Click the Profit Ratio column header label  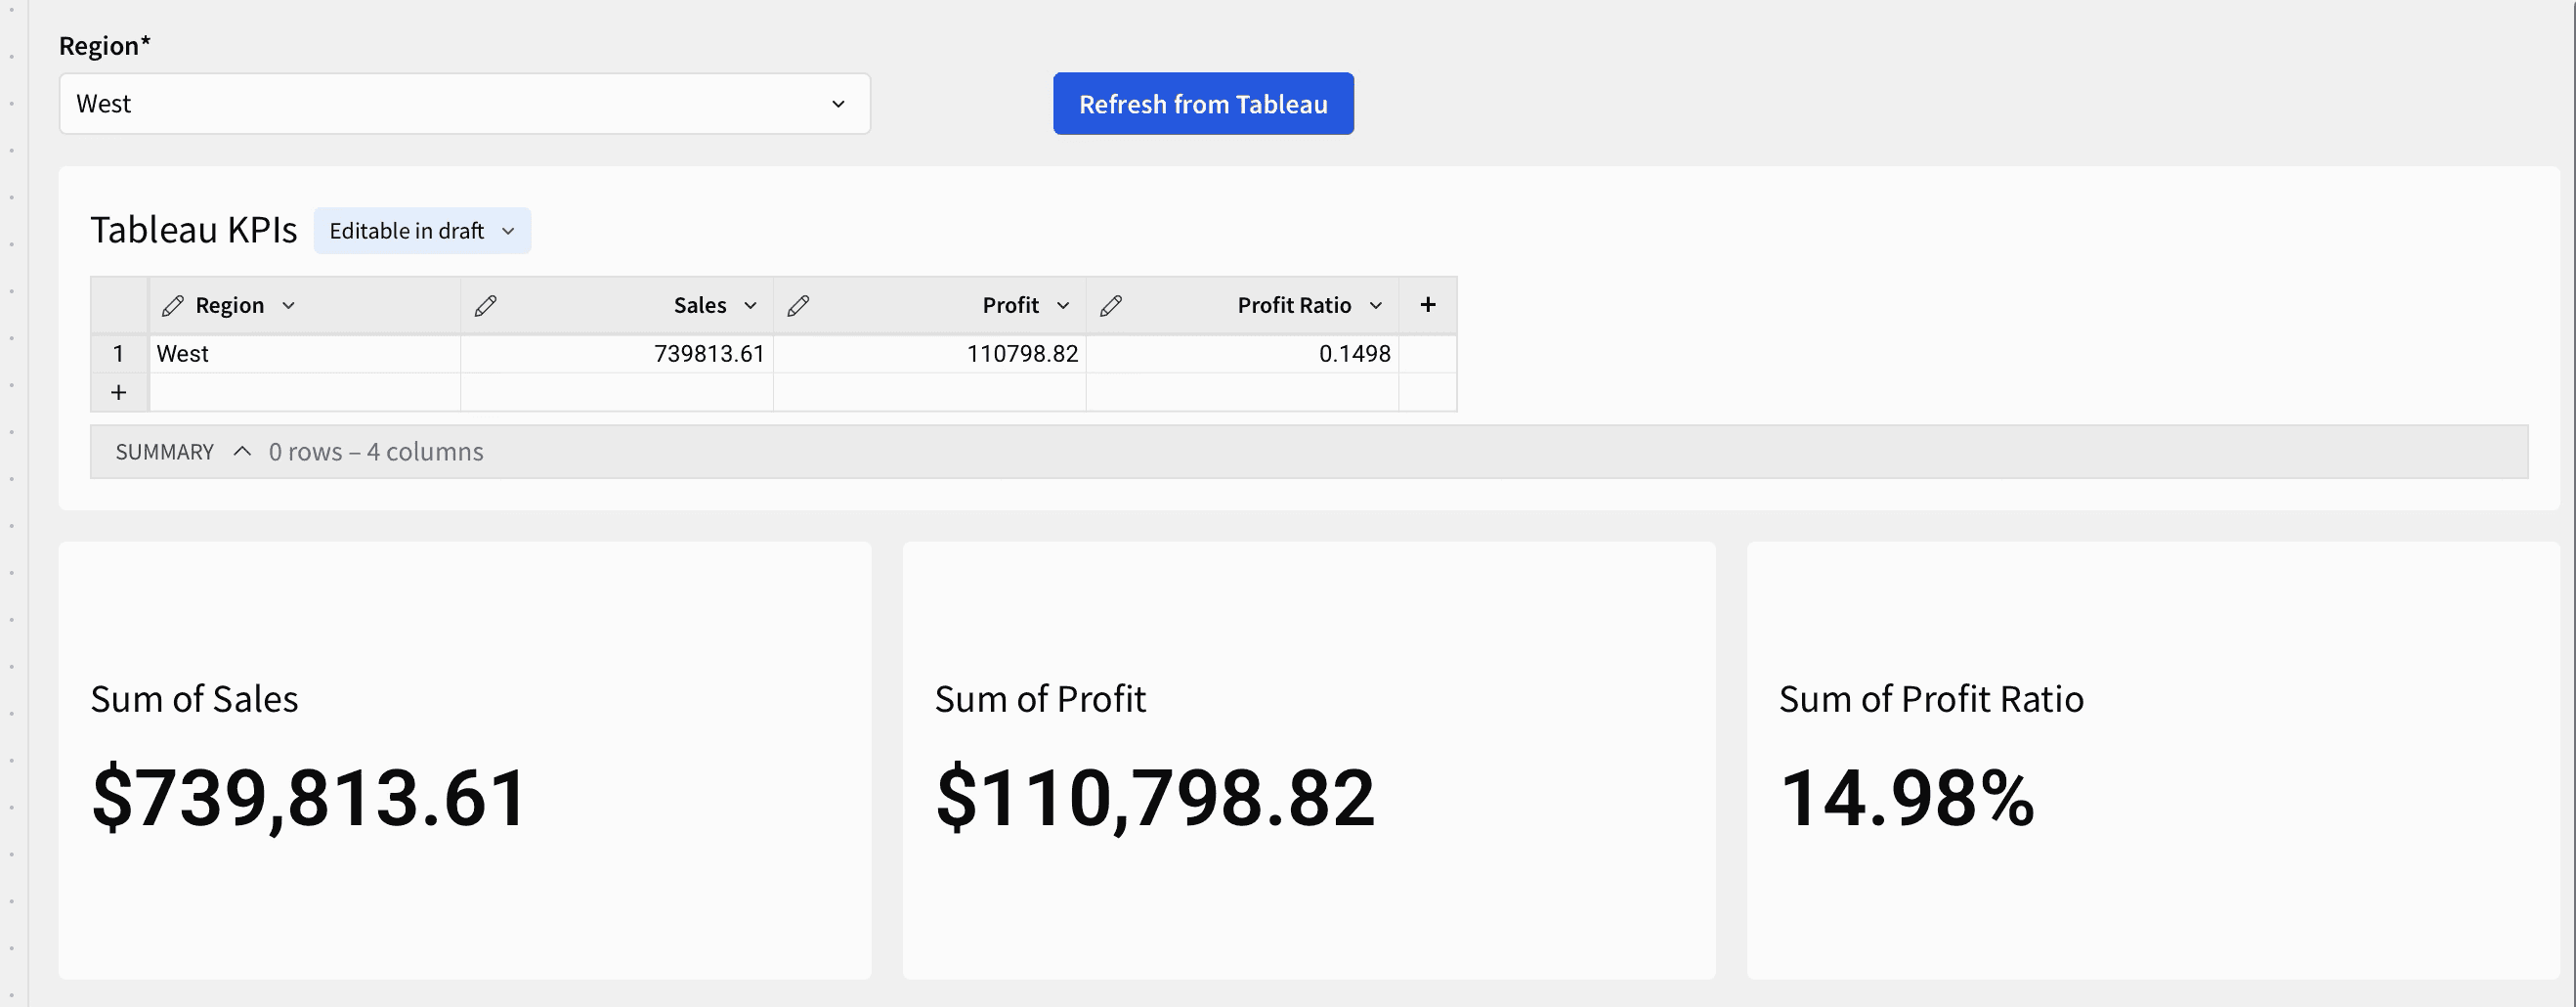pyautogui.click(x=1295, y=306)
